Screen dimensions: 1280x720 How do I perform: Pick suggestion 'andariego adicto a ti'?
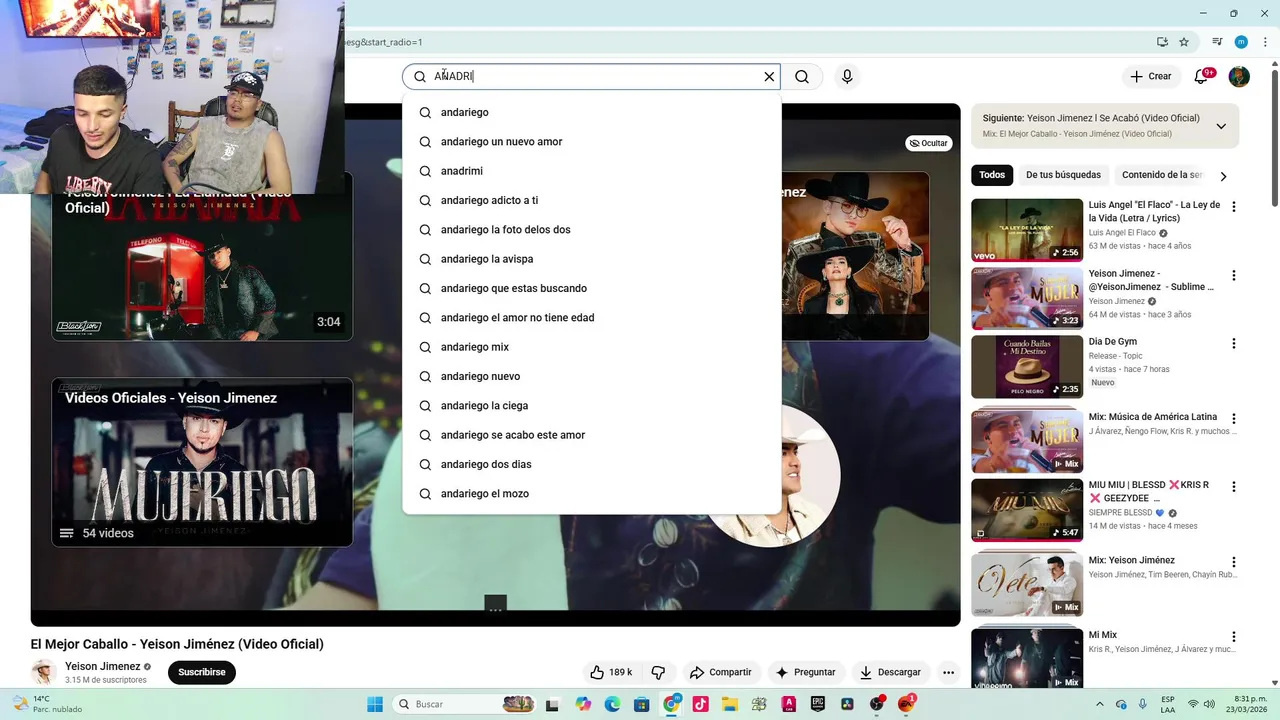(592, 201)
